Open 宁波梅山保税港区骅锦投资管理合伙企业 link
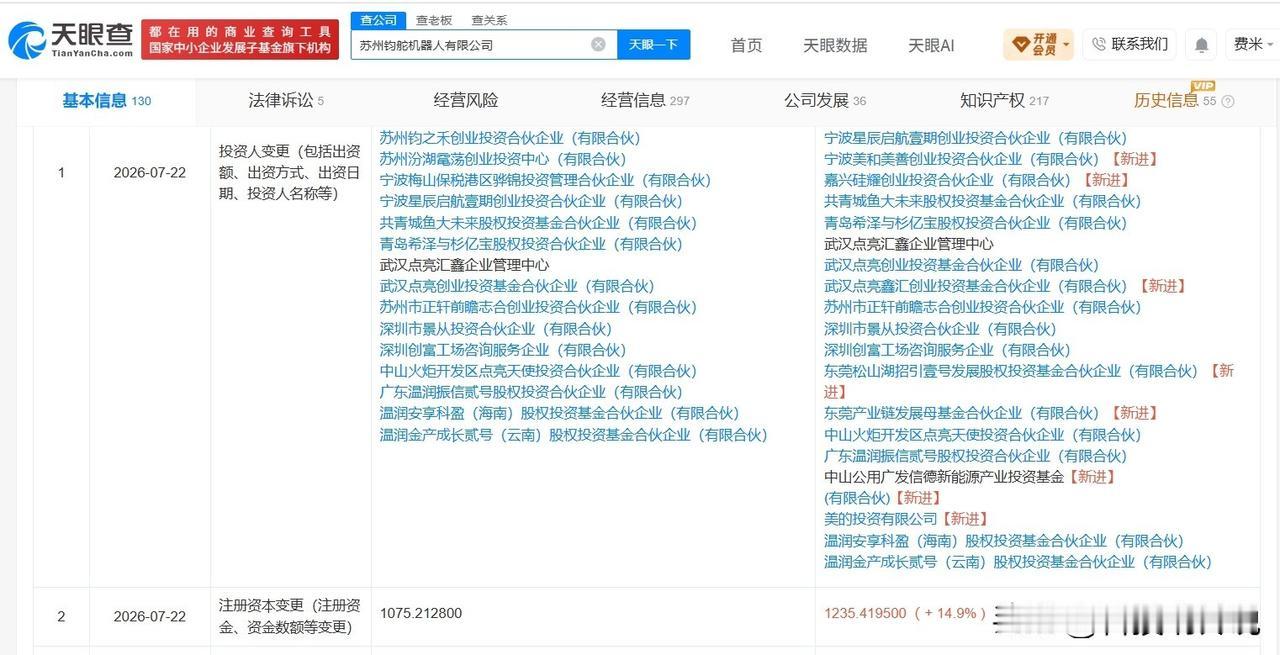 (x=545, y=180)
